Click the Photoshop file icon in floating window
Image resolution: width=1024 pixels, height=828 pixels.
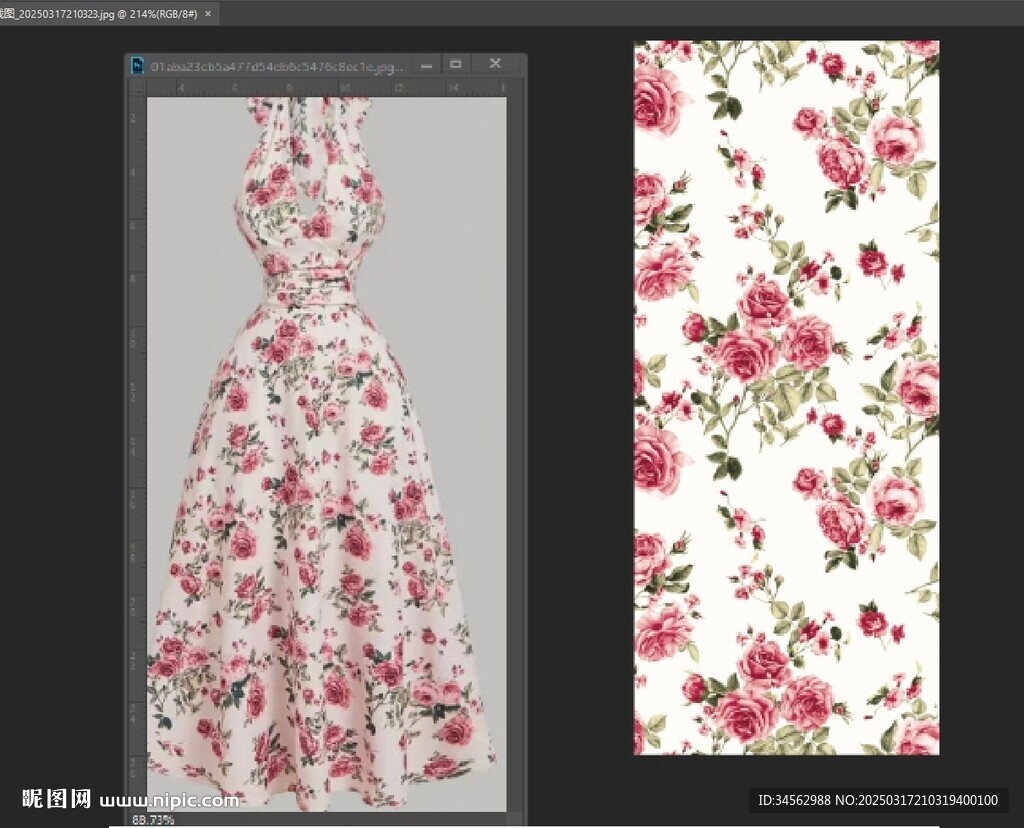[138, 66]
